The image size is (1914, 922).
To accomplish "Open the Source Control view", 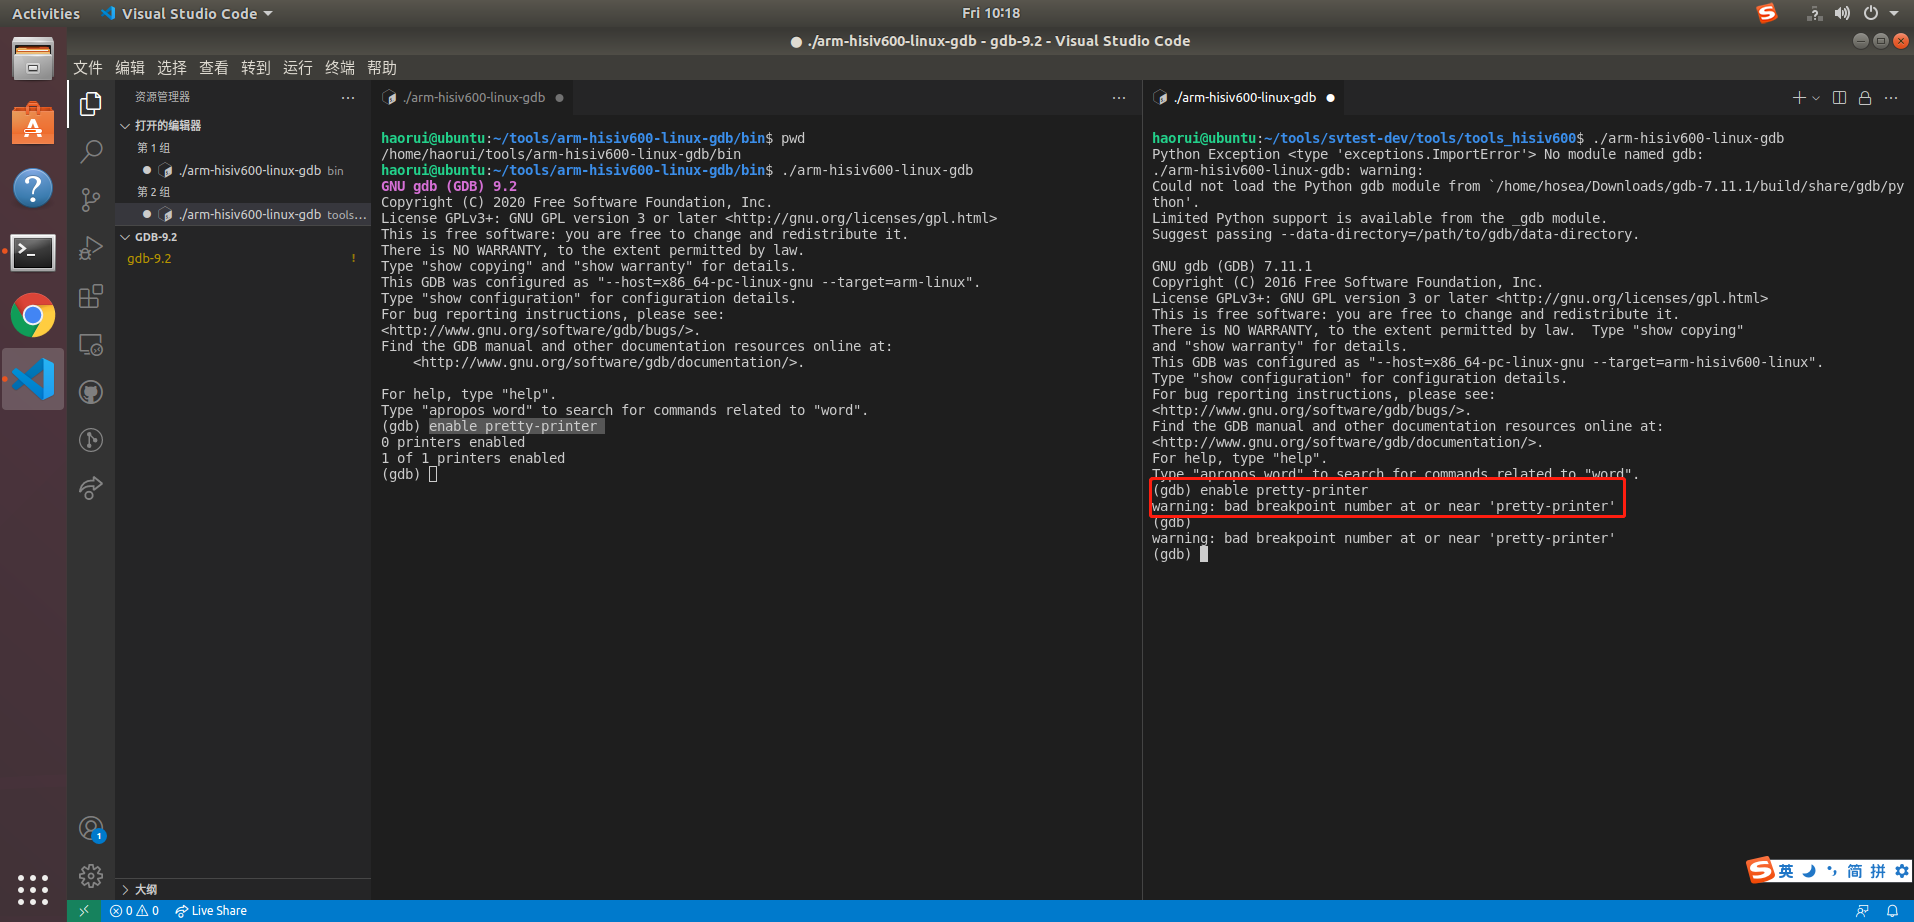I will click(91, 200).
